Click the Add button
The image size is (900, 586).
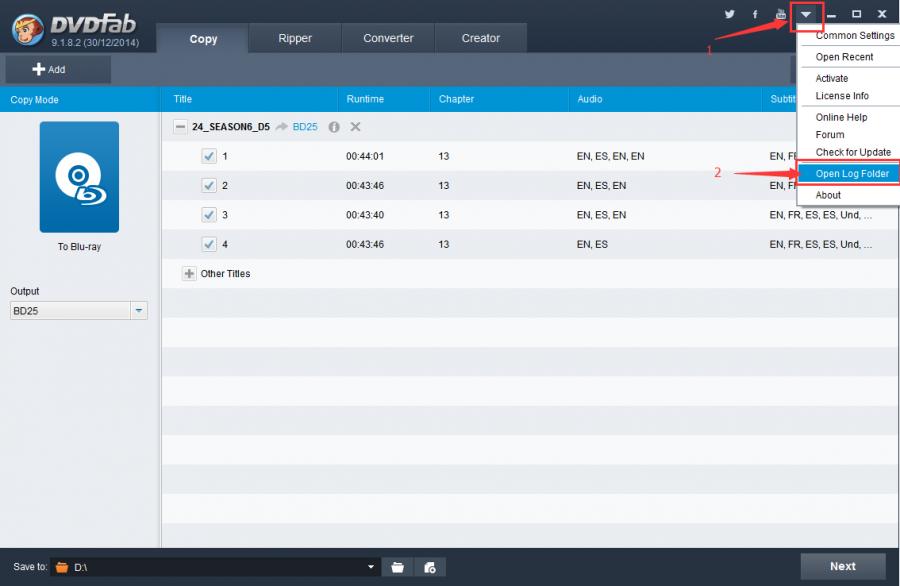[58, 69]
